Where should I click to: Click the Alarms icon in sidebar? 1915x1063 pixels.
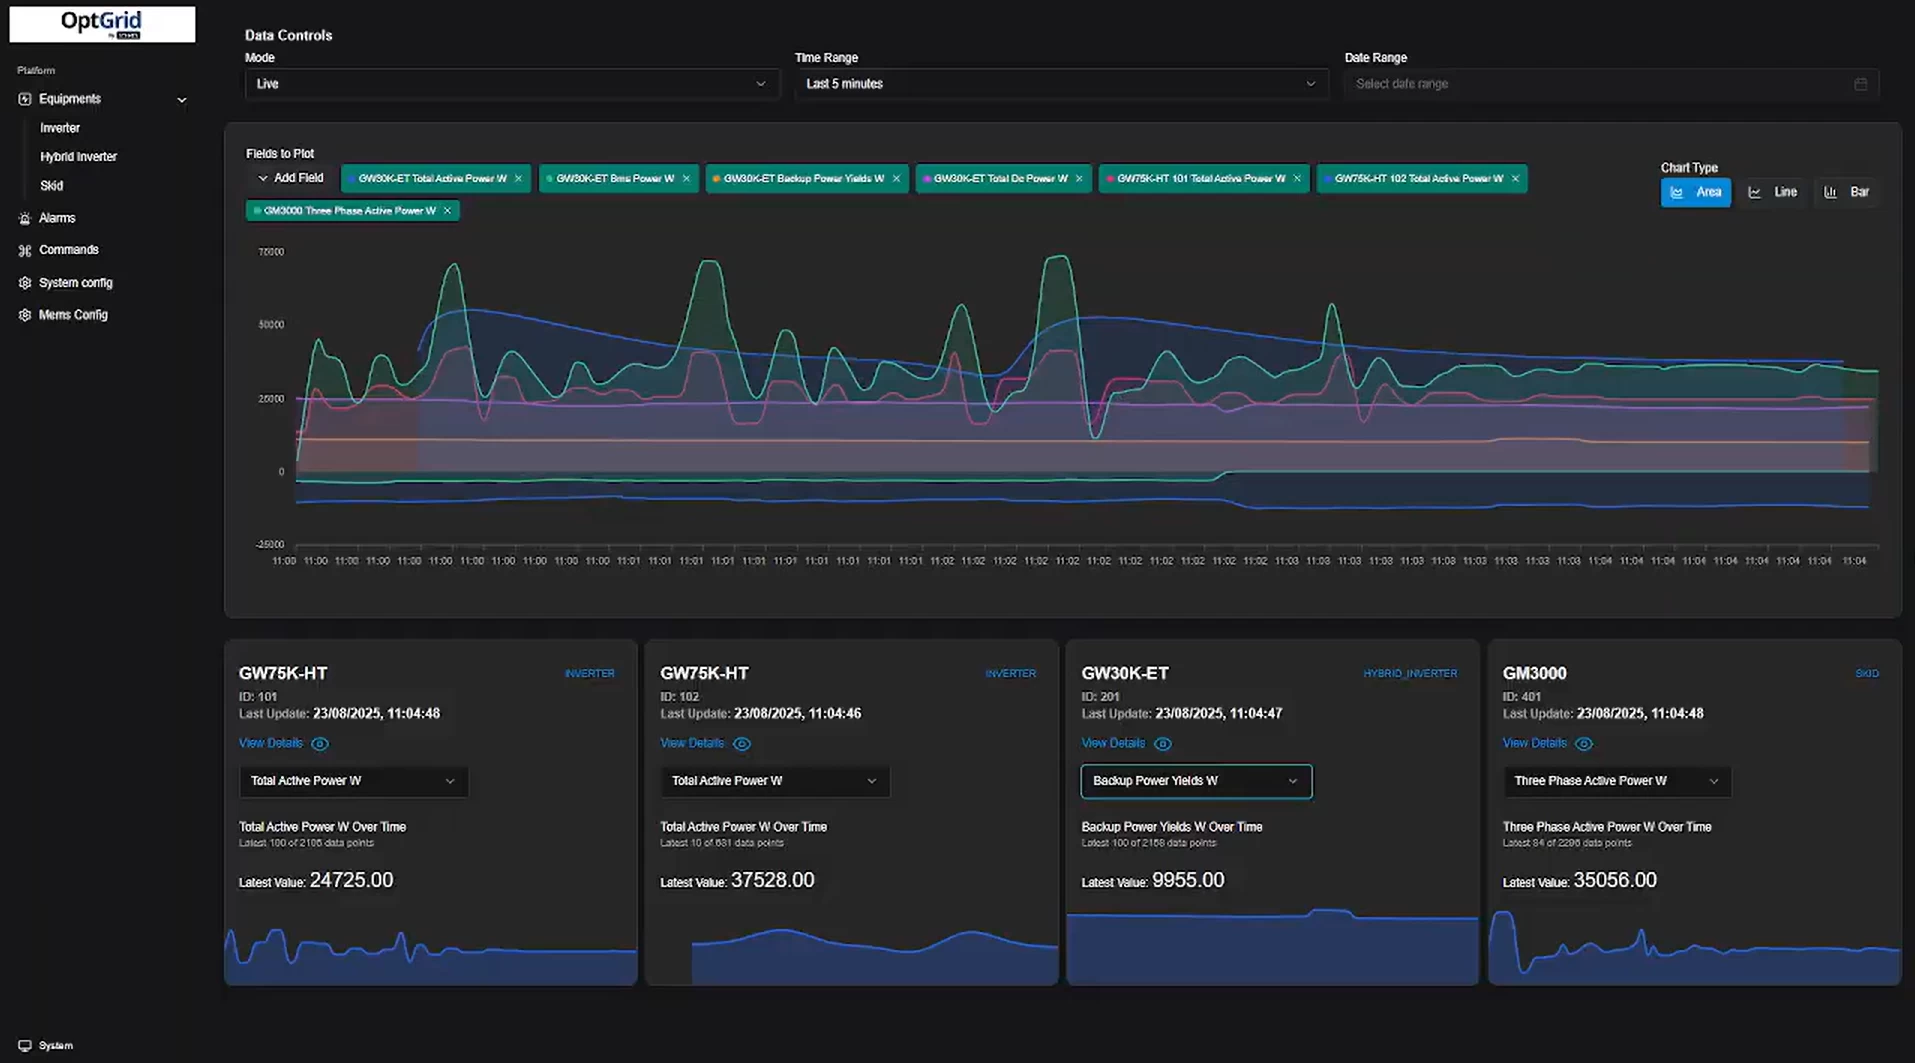point(25,218)
